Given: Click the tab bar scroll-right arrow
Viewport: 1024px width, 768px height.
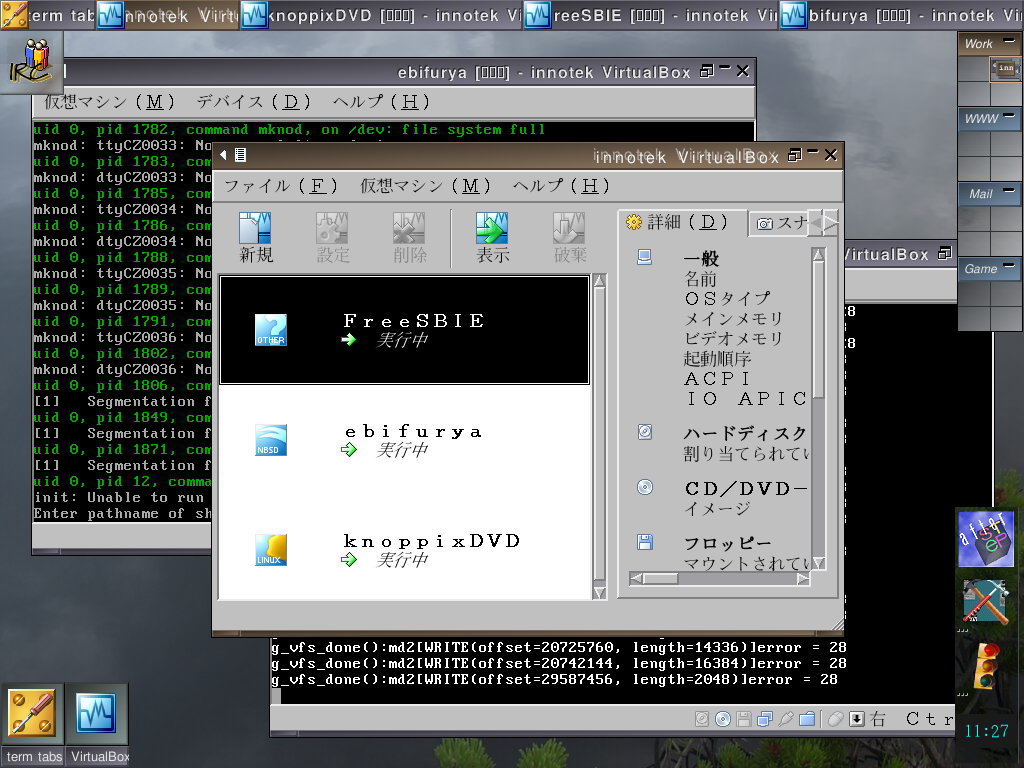Looking at the screenshot, I should tap(831, 223).
